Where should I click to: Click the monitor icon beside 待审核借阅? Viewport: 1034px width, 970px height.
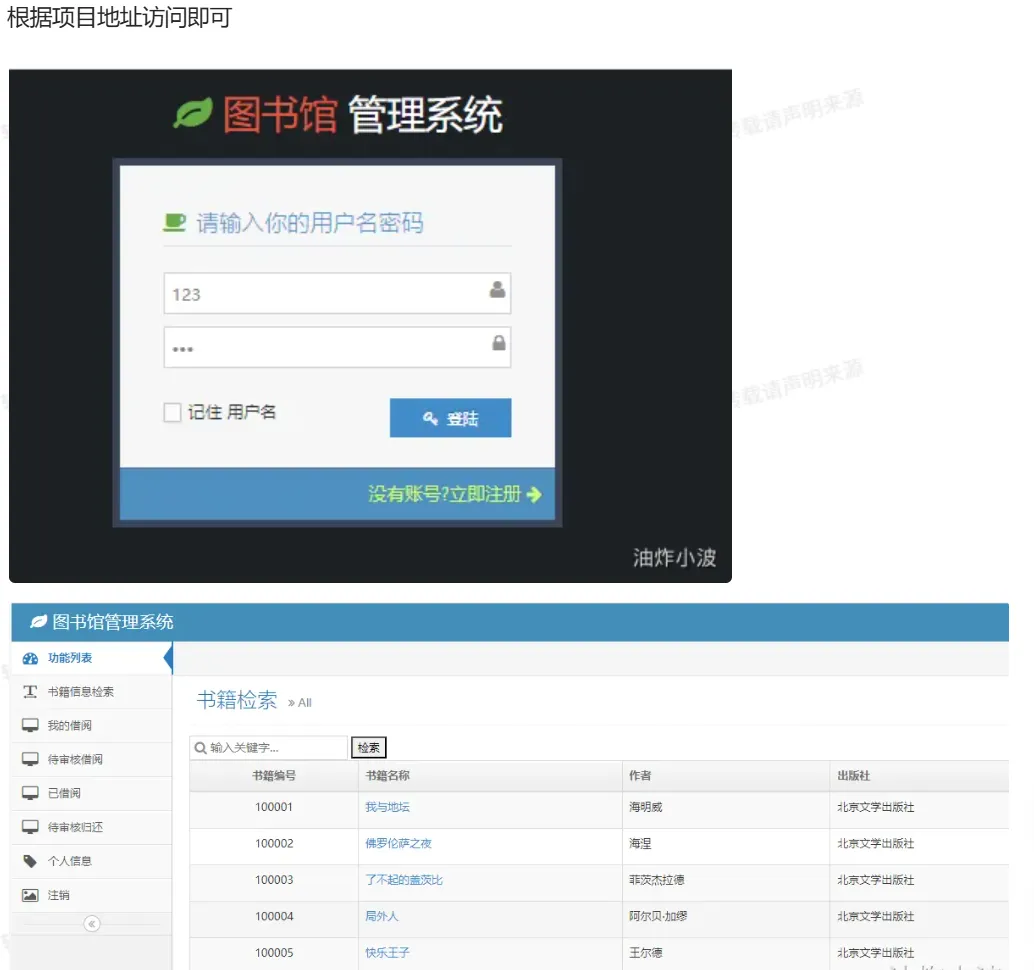click(x=30, y=759)
